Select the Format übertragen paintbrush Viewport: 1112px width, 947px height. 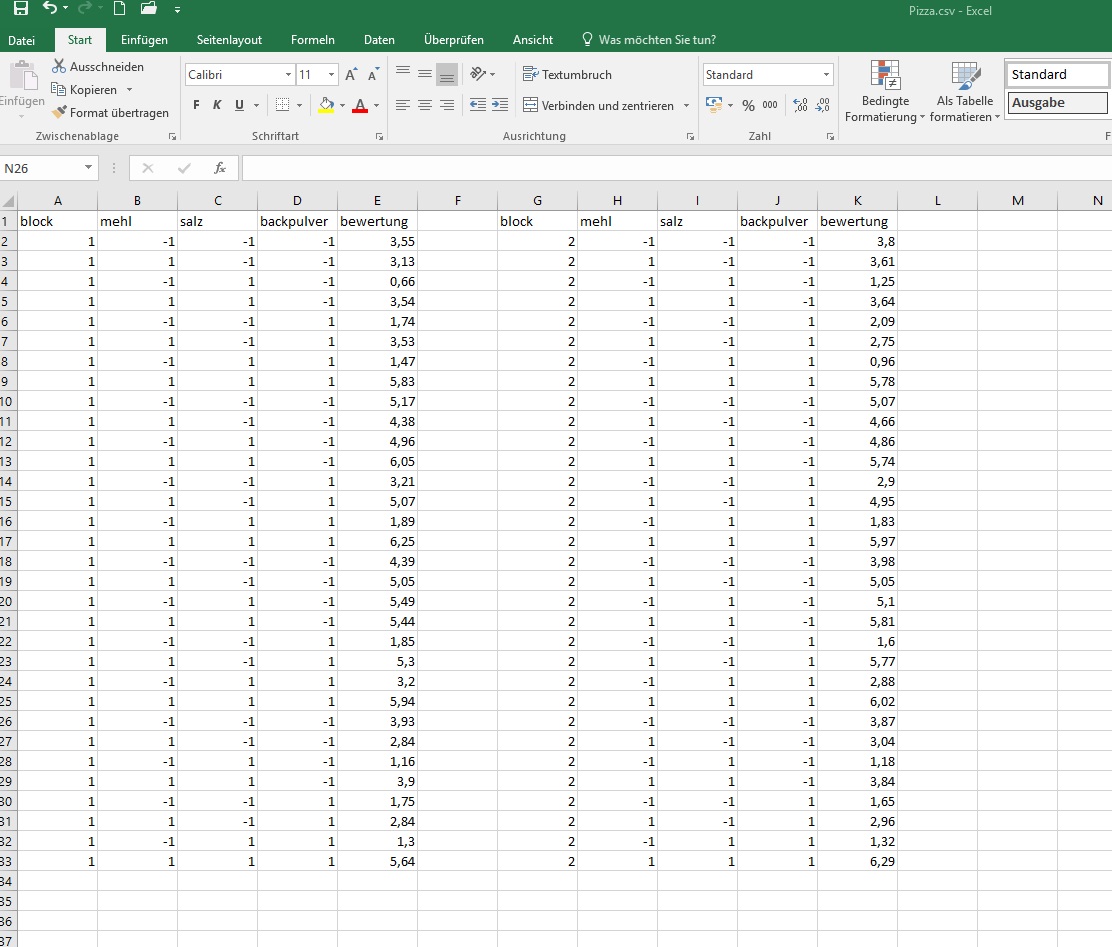pos(59,113)
